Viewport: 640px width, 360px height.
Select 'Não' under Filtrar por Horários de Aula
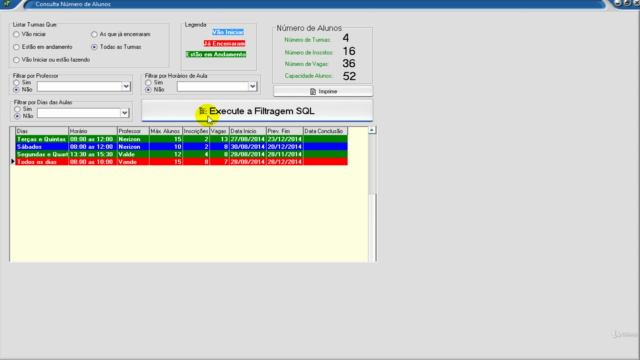[148, 89]
